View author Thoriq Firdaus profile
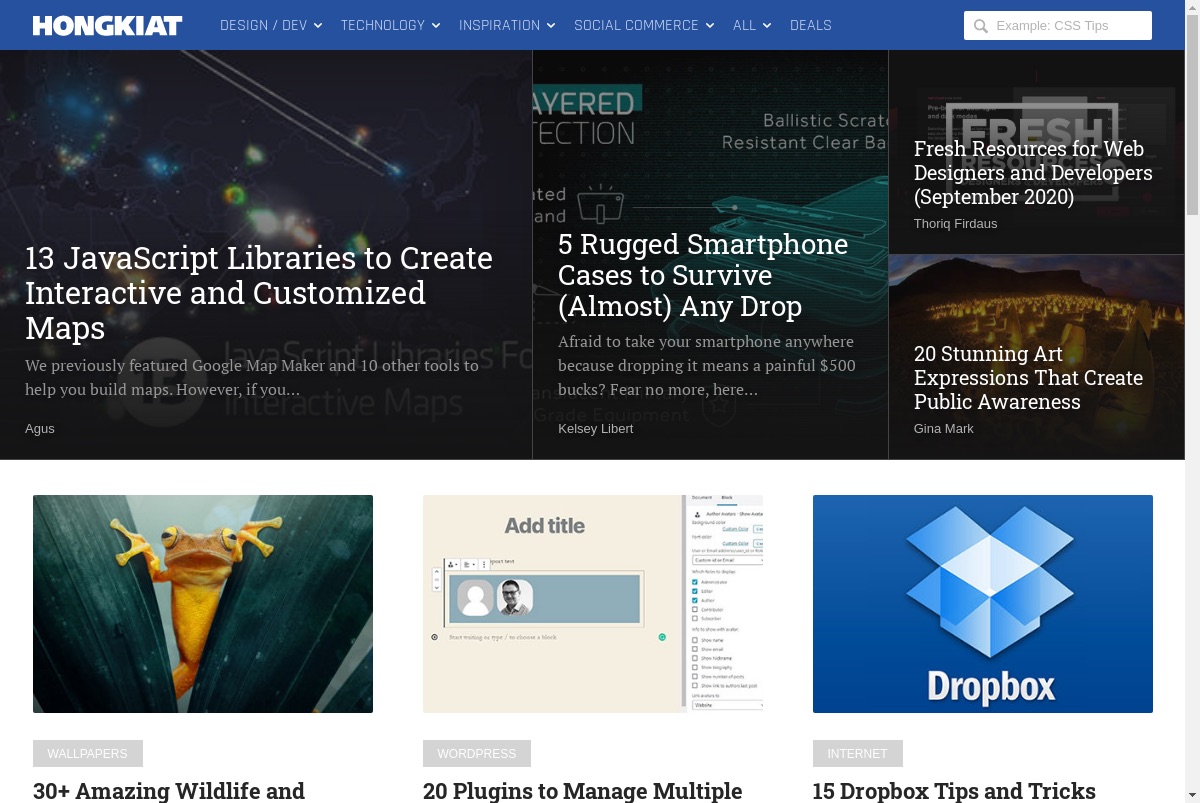This screenshot has height=803, width=1200. tap(955, 224)
